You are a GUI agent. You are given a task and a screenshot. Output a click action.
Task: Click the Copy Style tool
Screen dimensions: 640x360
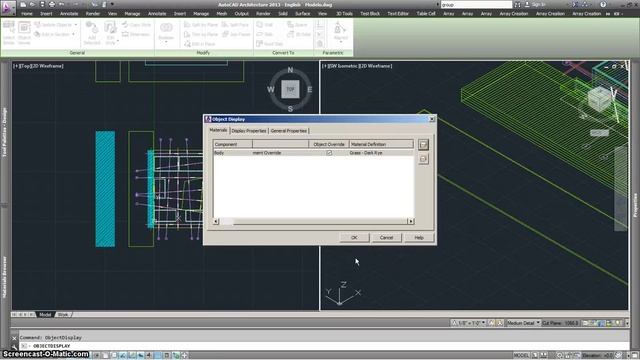tap(137, 25)
